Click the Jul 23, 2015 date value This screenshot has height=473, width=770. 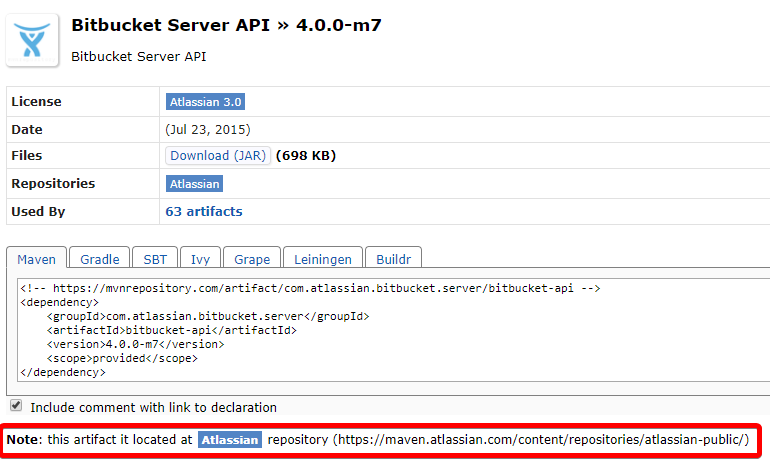[208, 130]
